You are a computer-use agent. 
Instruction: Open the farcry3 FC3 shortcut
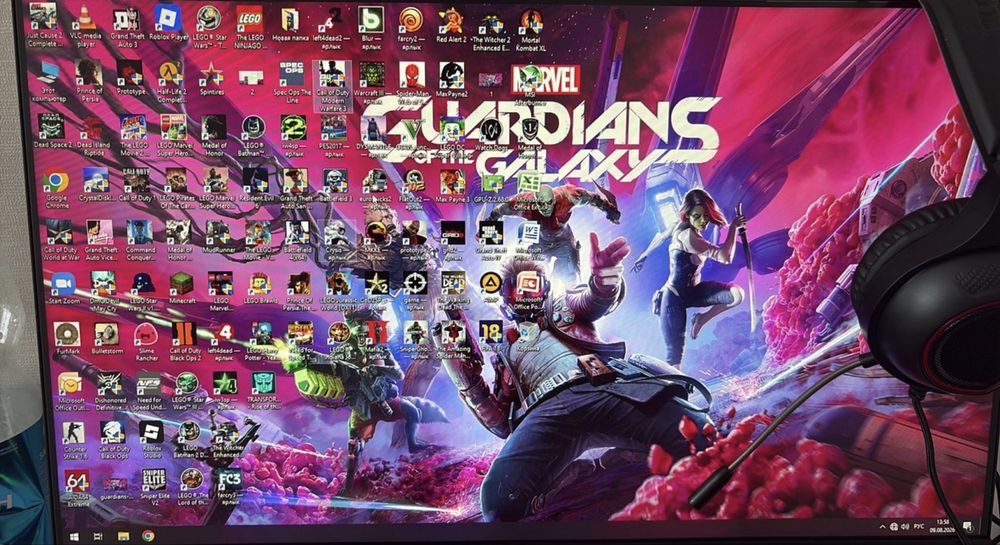tap(230, 487)
